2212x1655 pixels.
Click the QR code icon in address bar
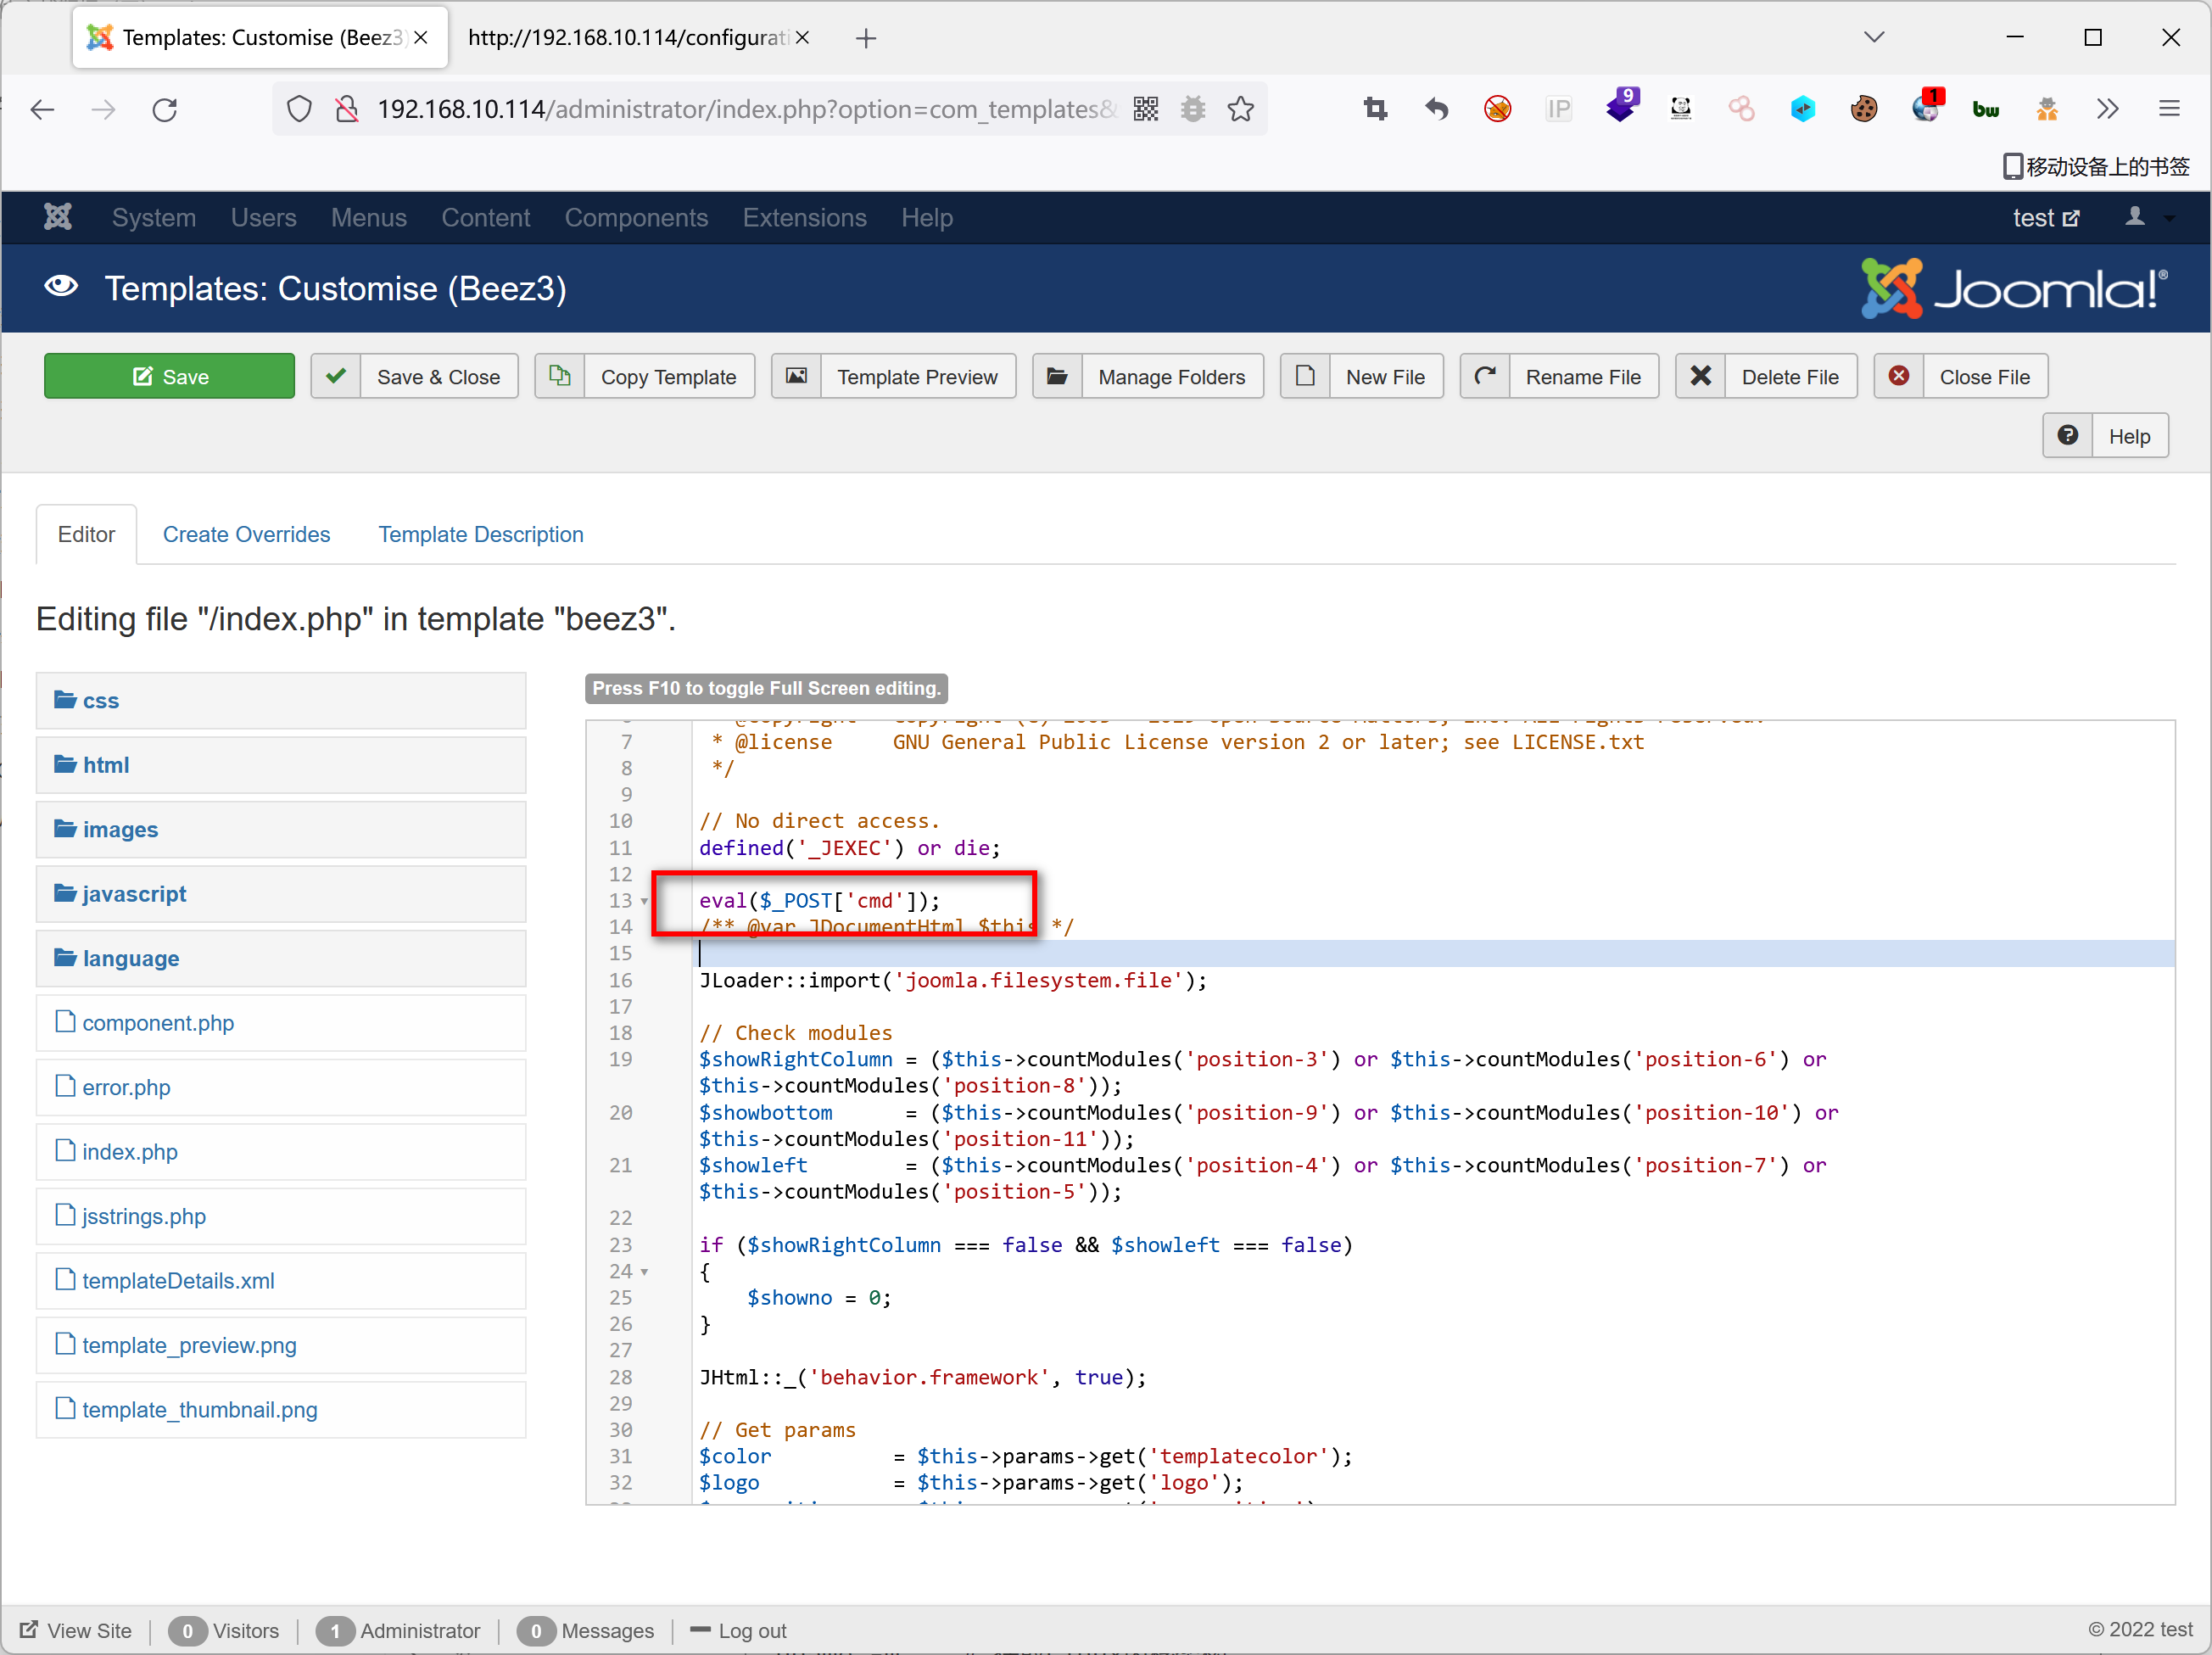[x=1146, y=109]
